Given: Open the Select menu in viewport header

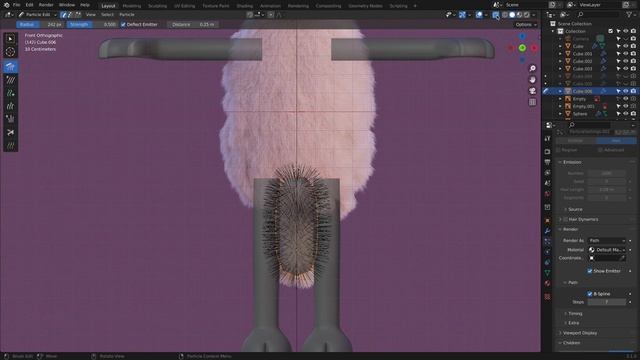Looking at the screenshot, I should click(x=107, y=15).
